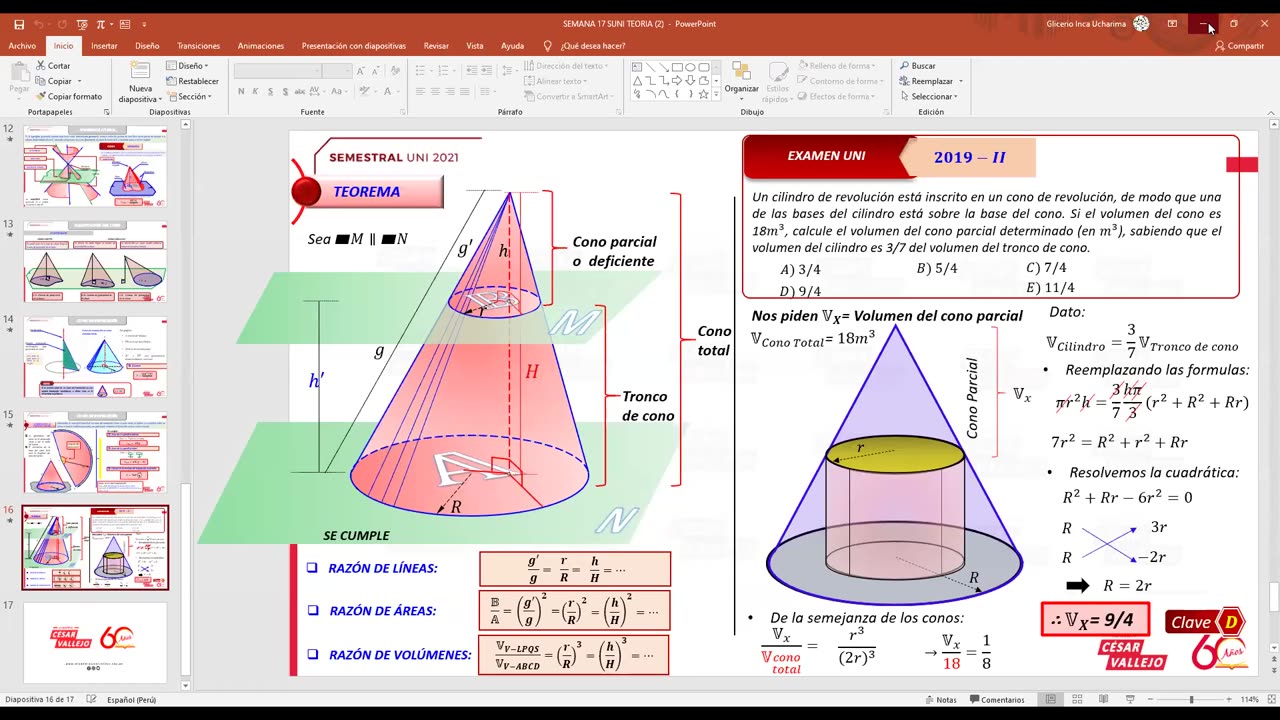The image size is (1280, 720).
Task: Open the Archivo menu
Action: (22, 46)
